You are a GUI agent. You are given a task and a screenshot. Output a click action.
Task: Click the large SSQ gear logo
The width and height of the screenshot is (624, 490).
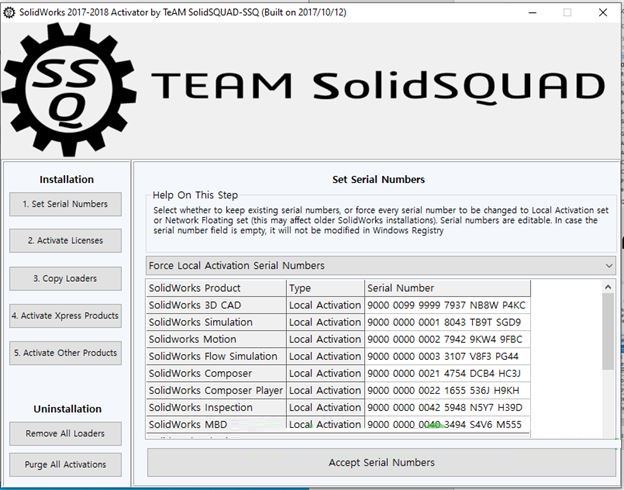coord(68,89)
